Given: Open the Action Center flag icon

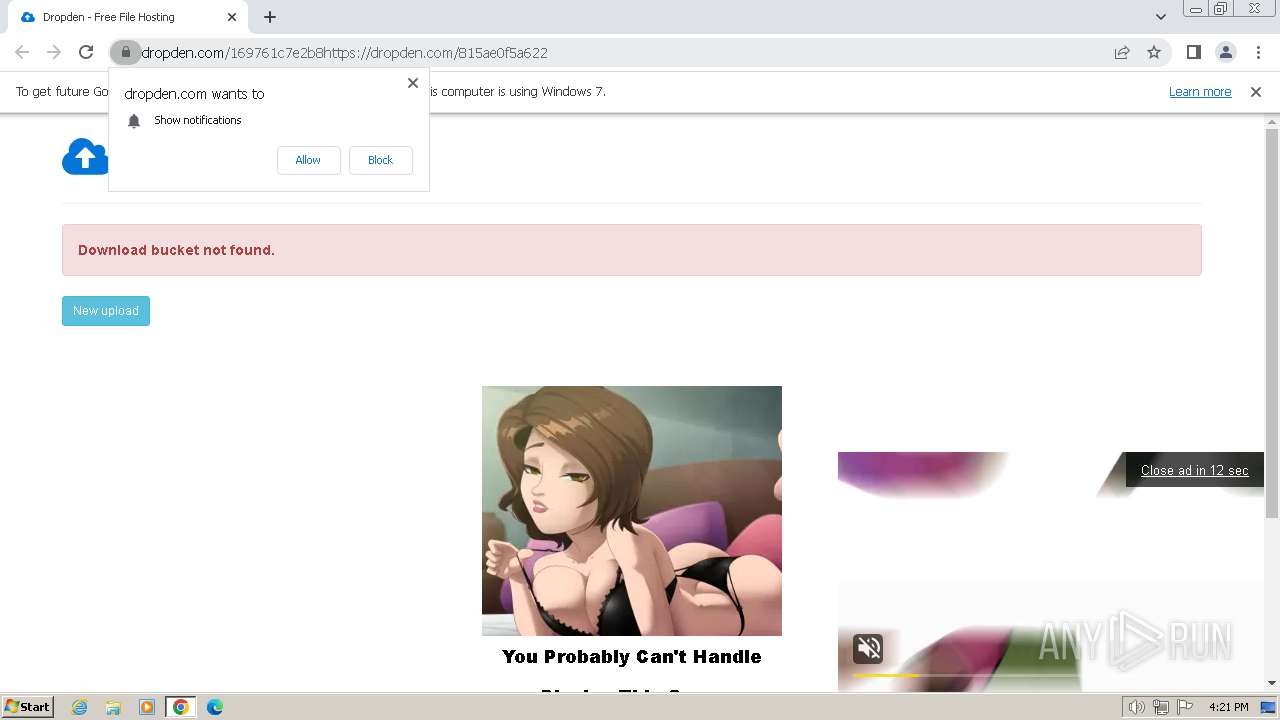Looking at the screenshot, I should pos(1184,707).
